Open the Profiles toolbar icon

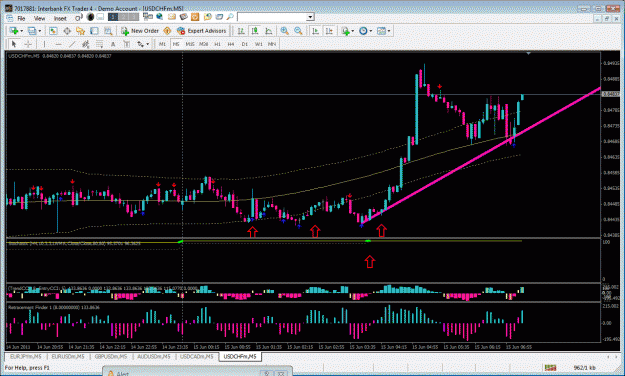(x=32, y=31)
